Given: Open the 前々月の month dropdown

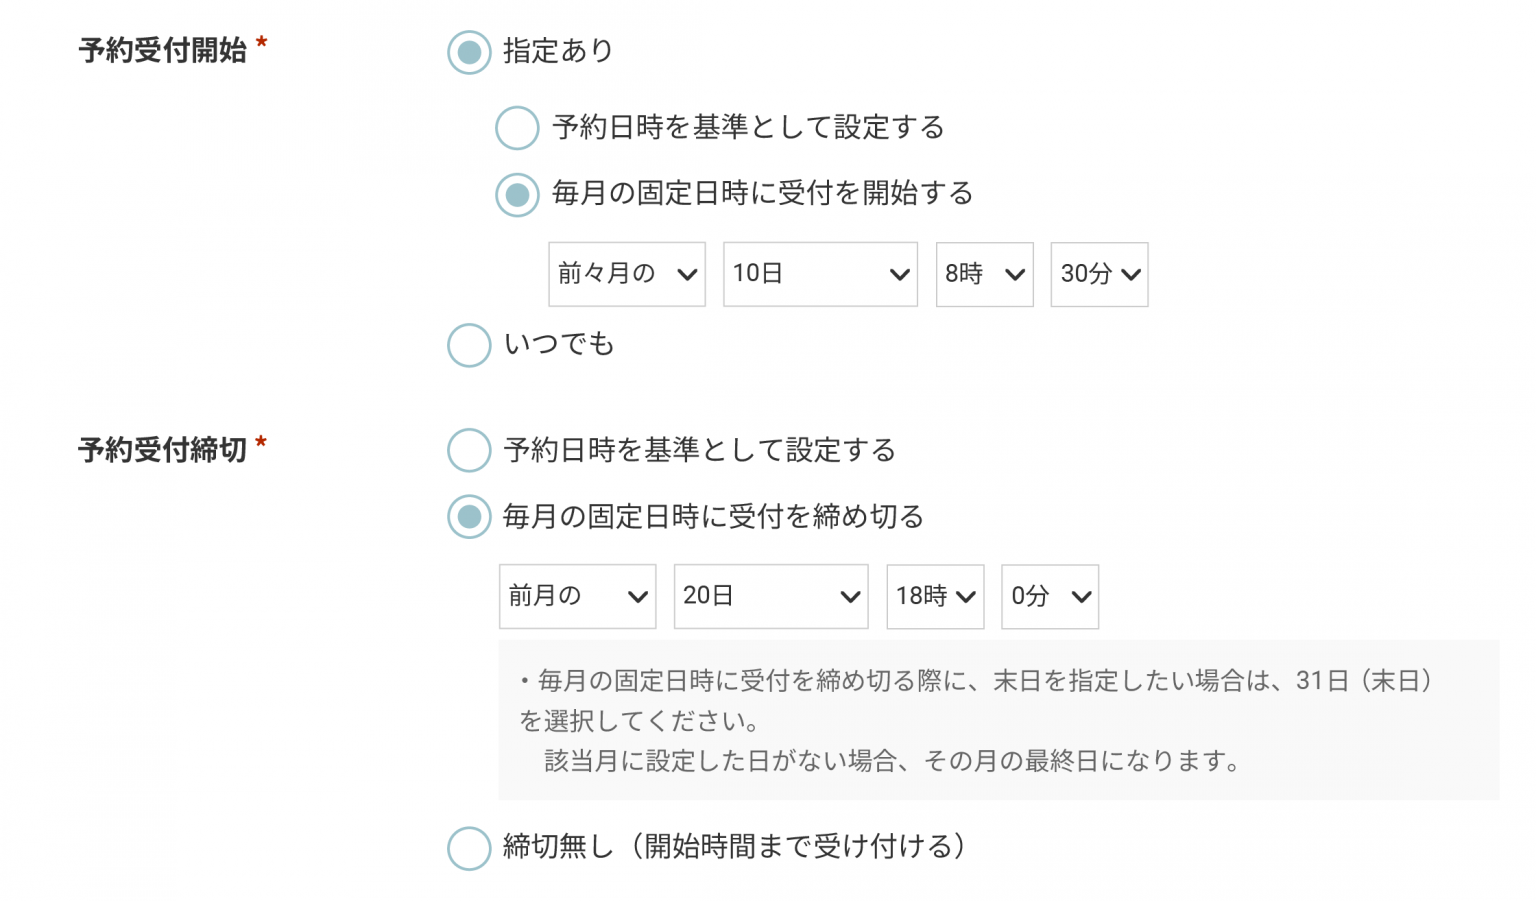Looking at the screenshot, I should coord(627,274).
